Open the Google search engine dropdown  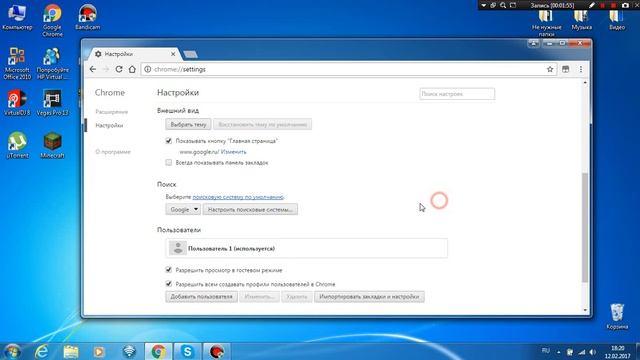click(183, 209)
